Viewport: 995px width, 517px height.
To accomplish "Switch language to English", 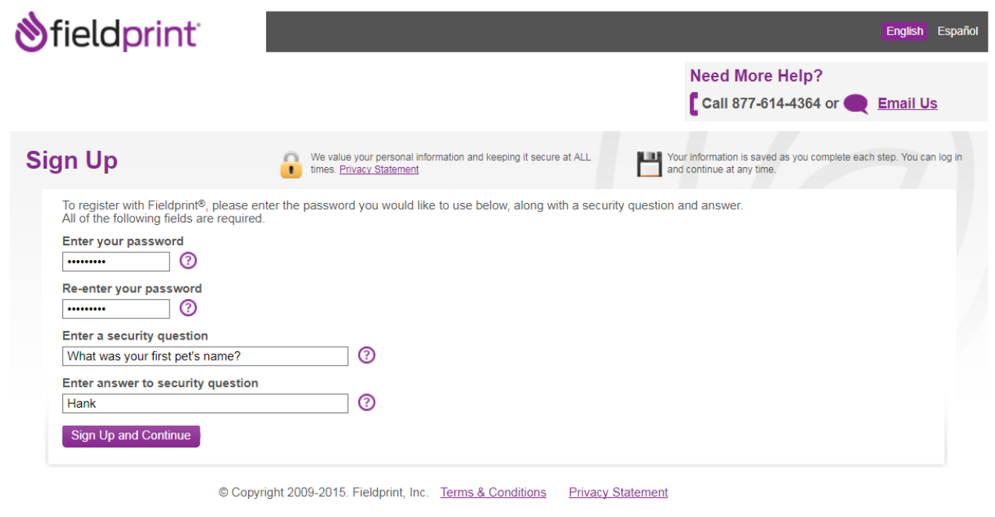I will click(x=904, y=31).
